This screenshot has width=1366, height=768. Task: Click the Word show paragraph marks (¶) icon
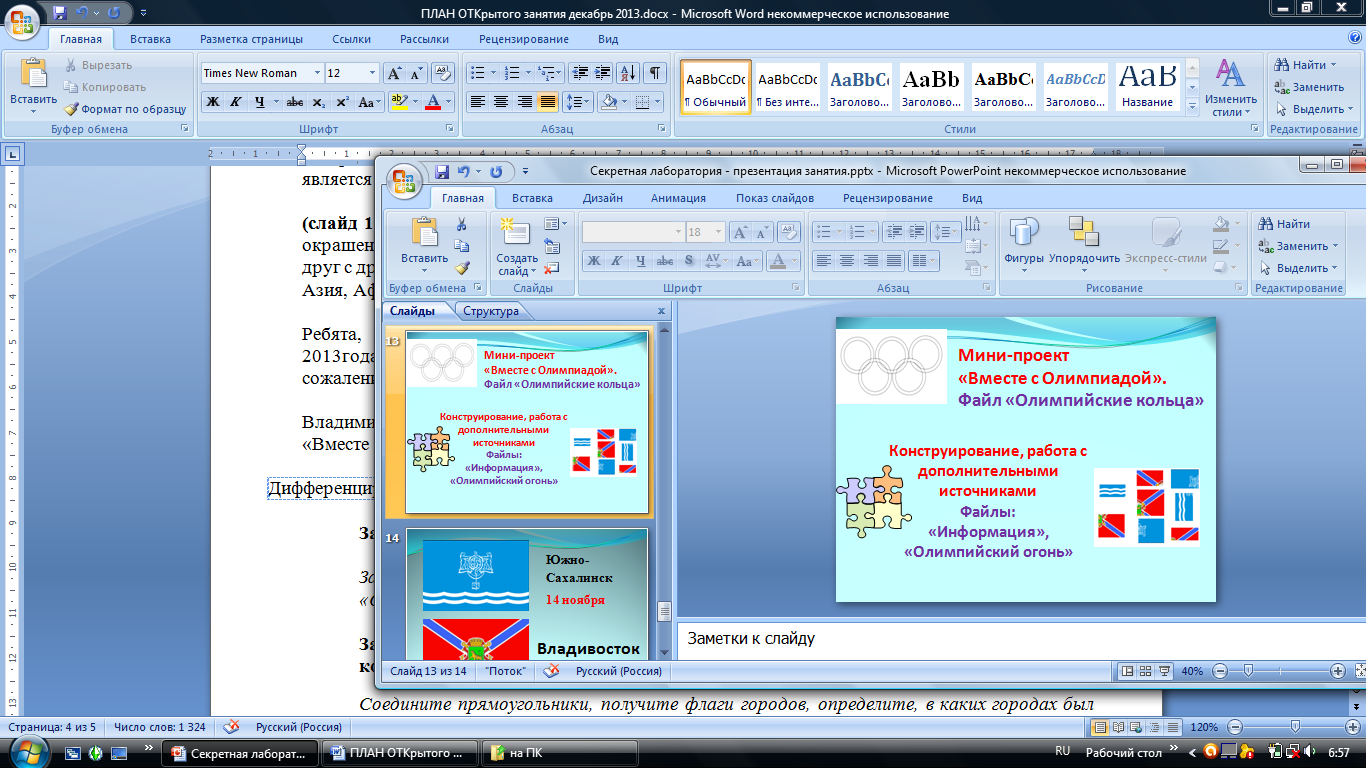[655, 73]
